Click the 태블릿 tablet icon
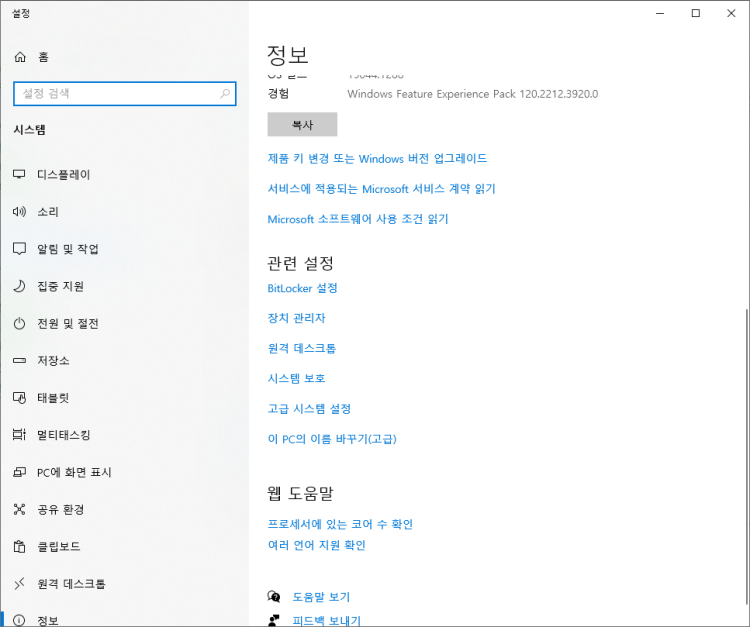750x627 pixels. click(19, 397)
